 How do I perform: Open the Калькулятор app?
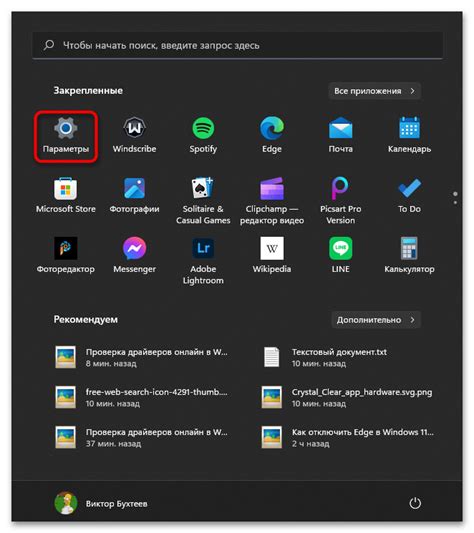[x=409, y=256]
